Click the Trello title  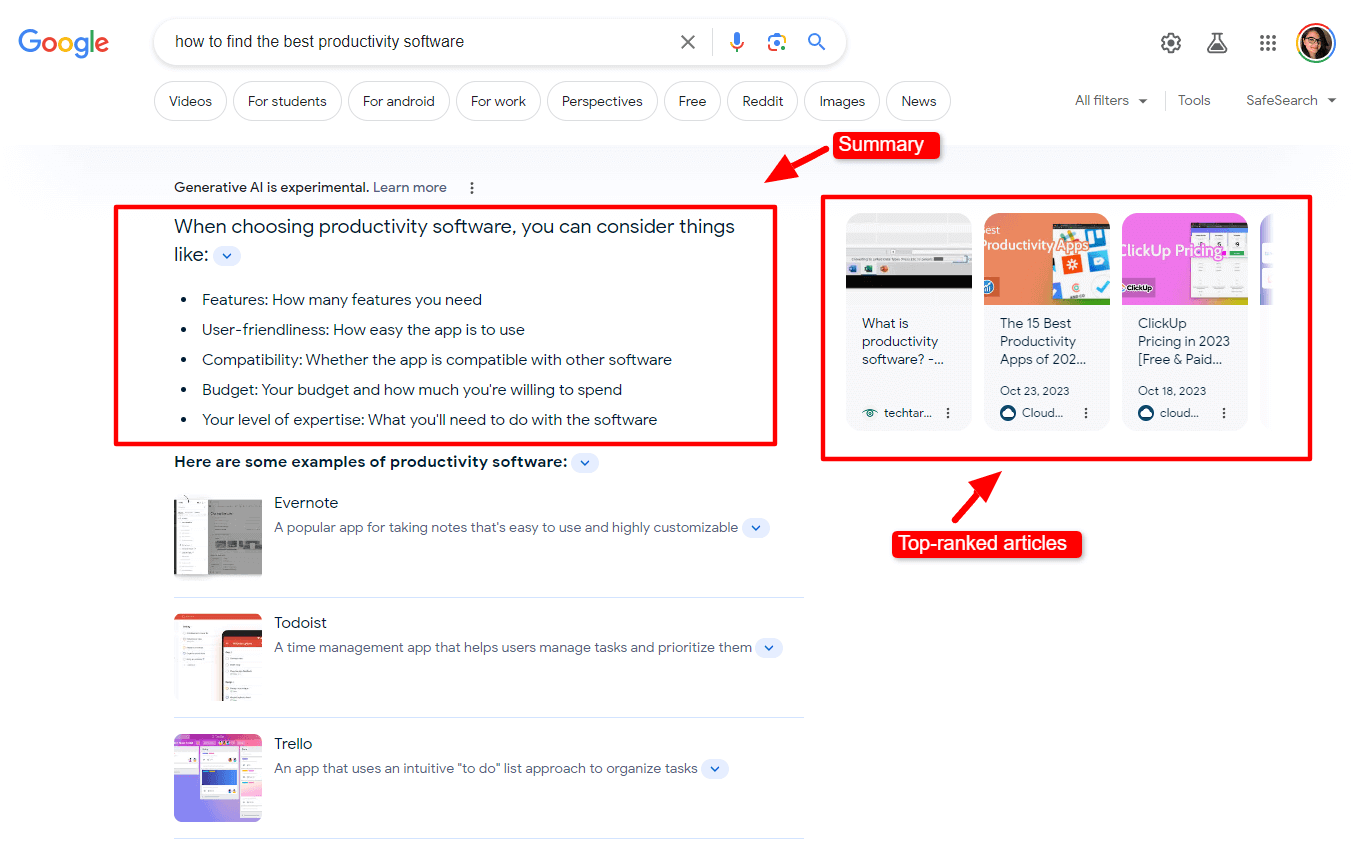click(x=293, y=744)
